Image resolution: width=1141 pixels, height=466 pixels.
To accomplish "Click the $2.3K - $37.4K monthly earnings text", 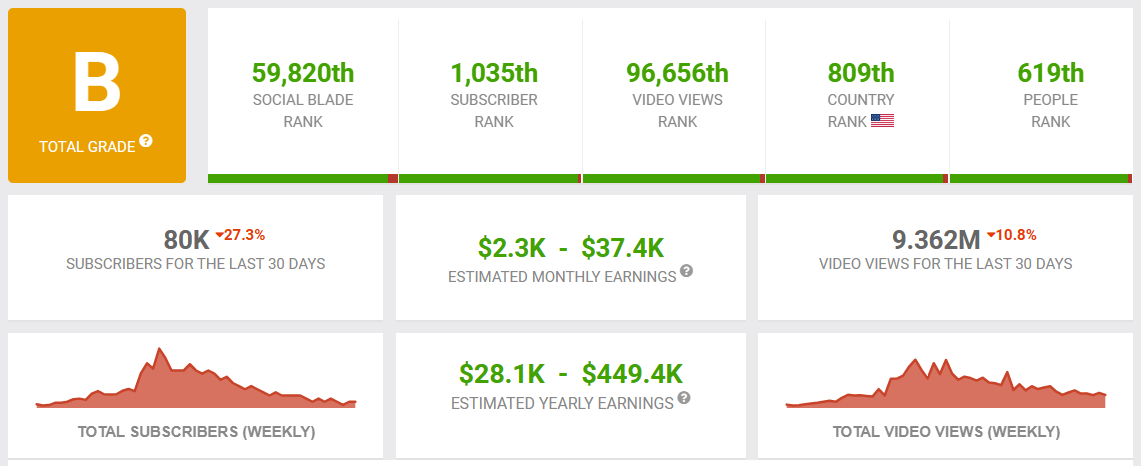I will point(570,248).
